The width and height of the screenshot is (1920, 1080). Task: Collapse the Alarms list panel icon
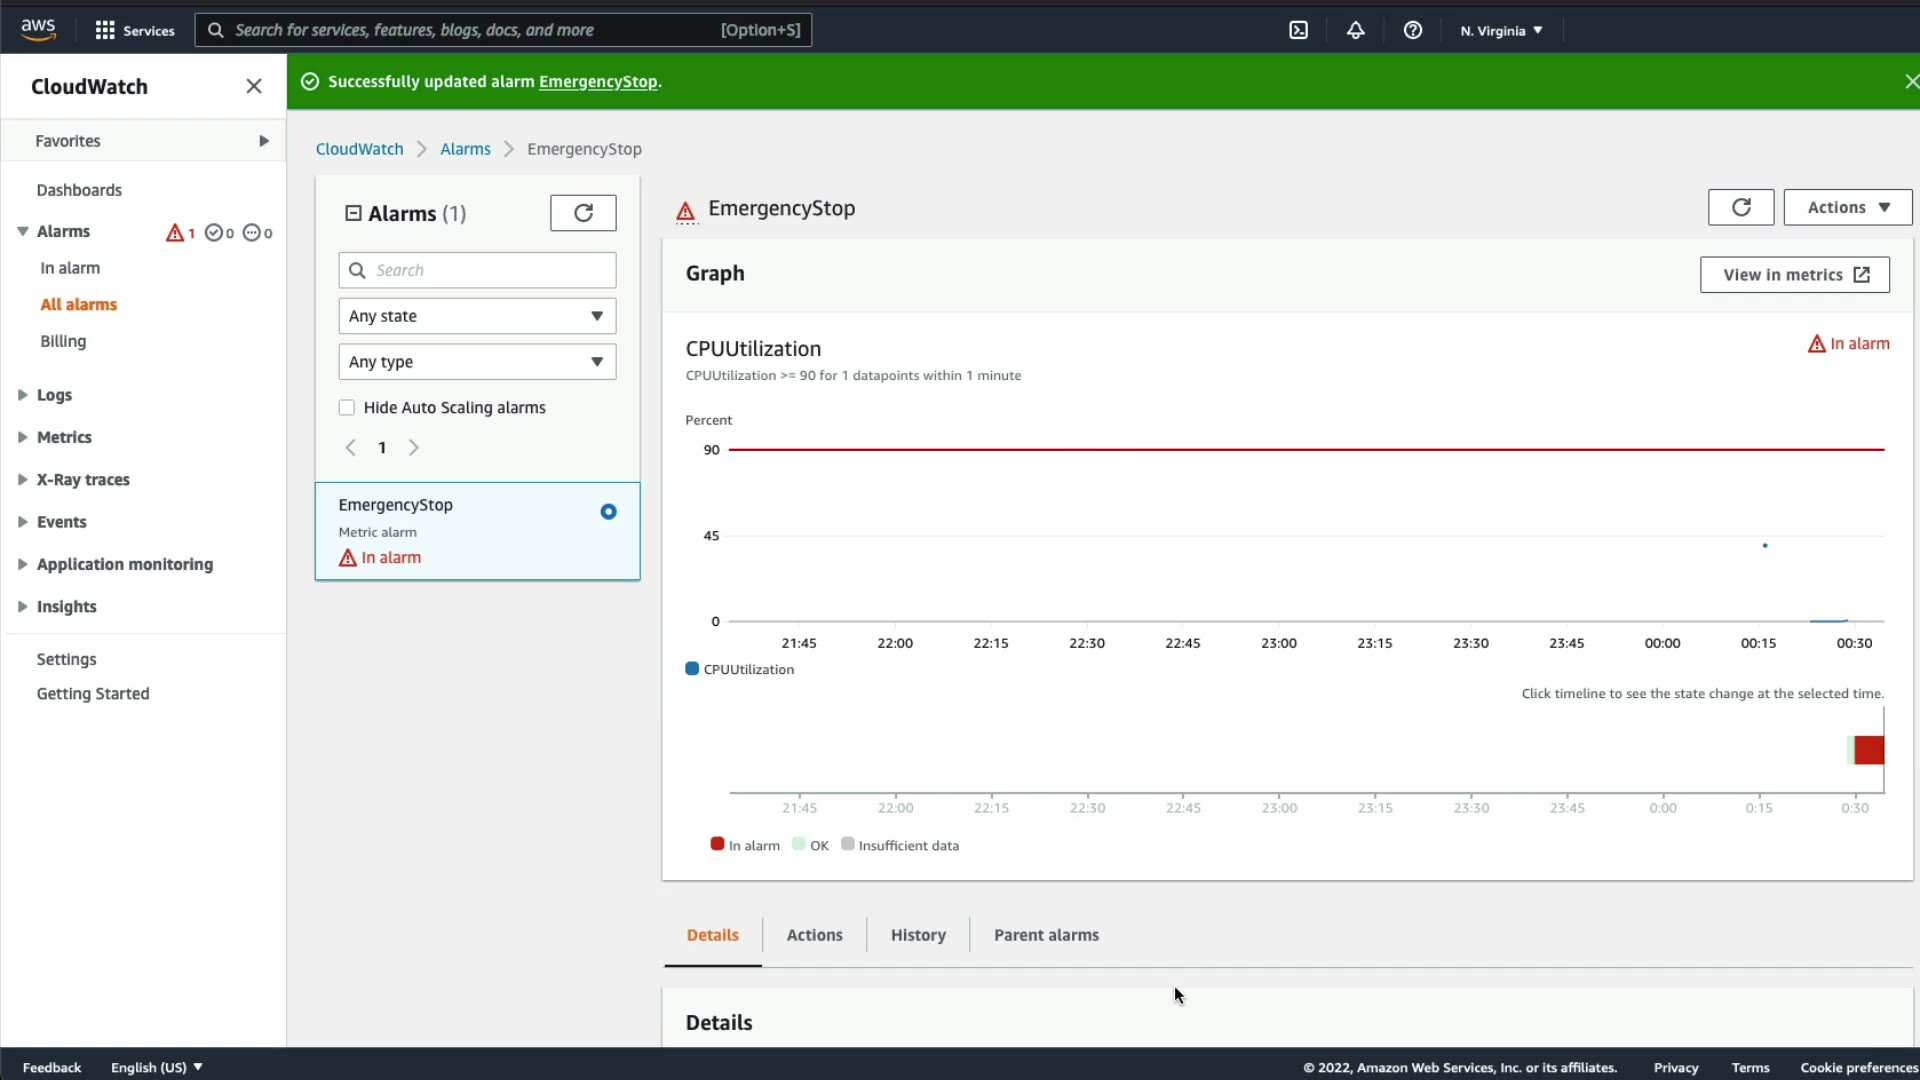point(353,213)
